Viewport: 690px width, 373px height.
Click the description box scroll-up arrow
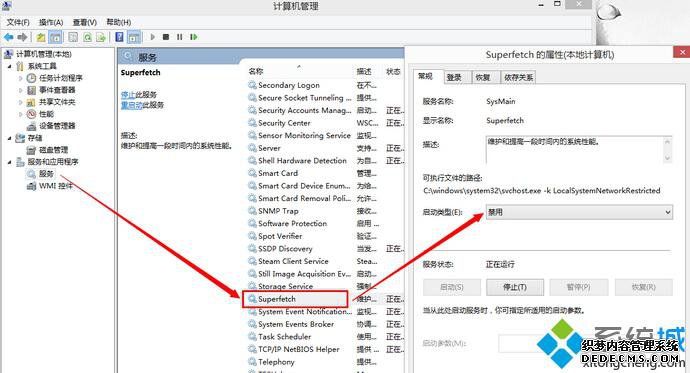[667, 142]
